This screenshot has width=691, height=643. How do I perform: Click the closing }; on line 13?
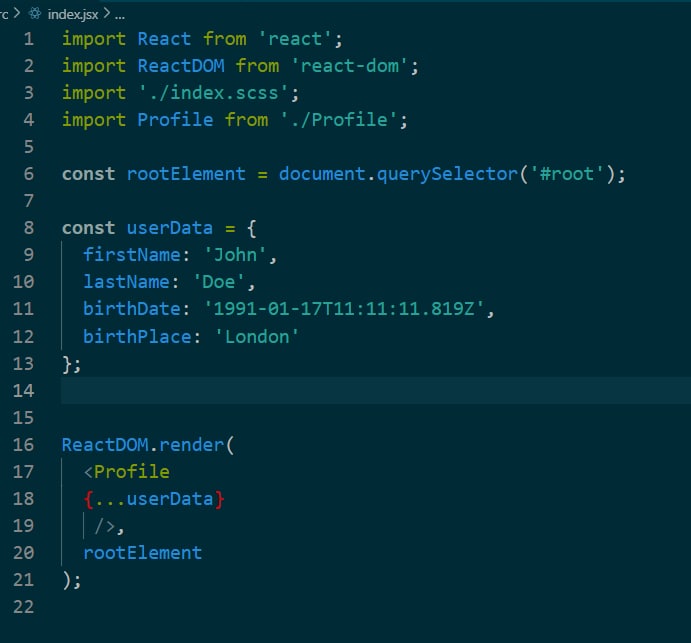point(71,364)
